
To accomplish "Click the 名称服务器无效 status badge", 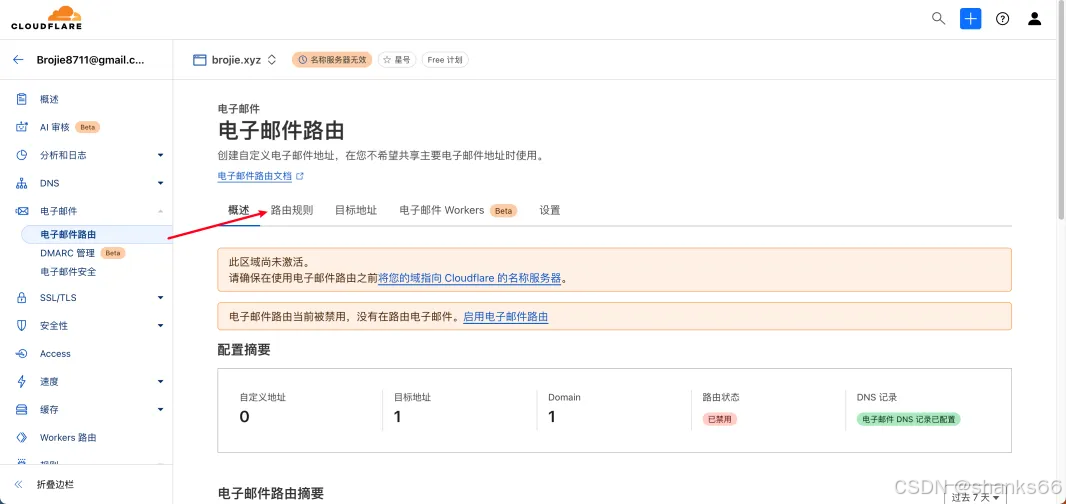I will click(x=332, y=60).
